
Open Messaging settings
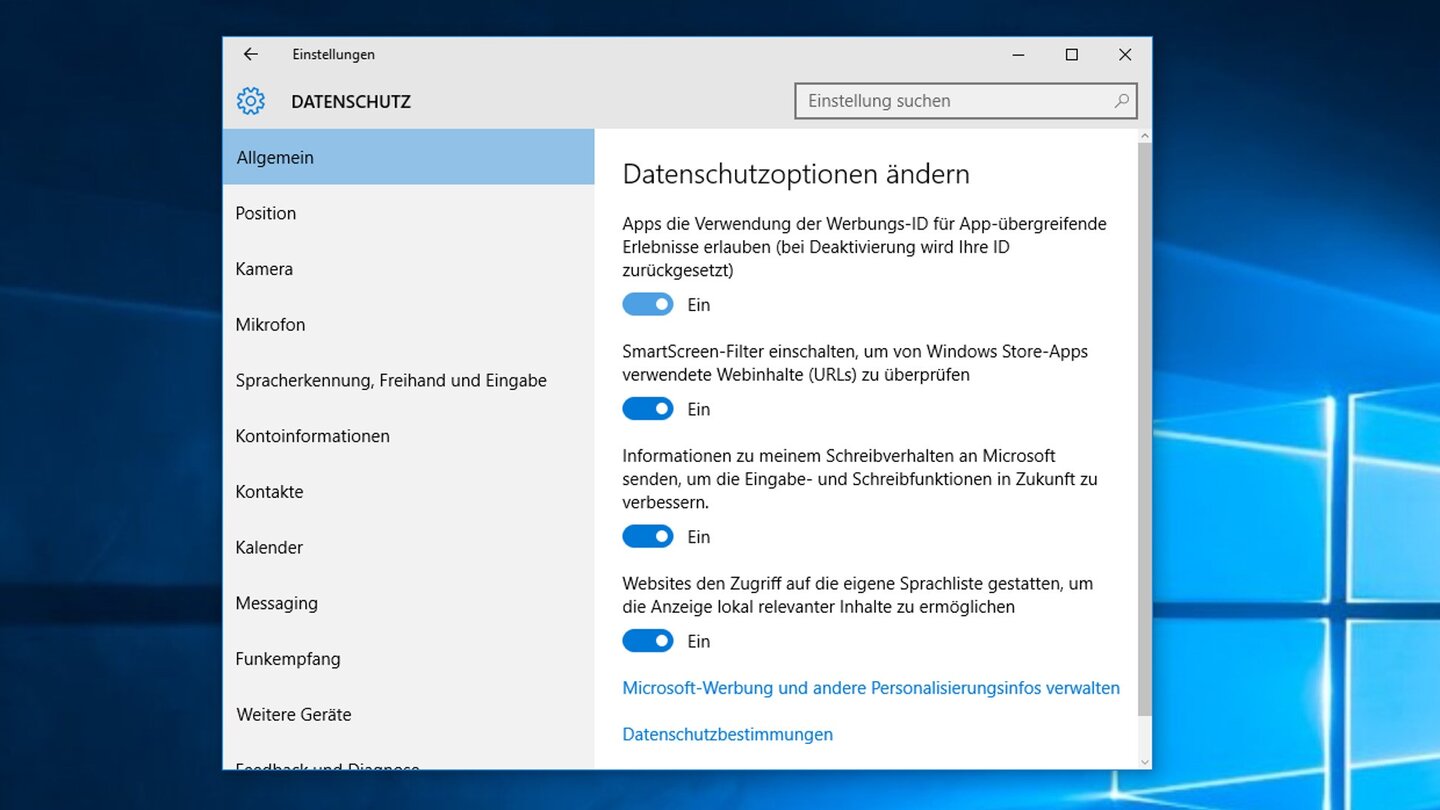coord(409,603)
